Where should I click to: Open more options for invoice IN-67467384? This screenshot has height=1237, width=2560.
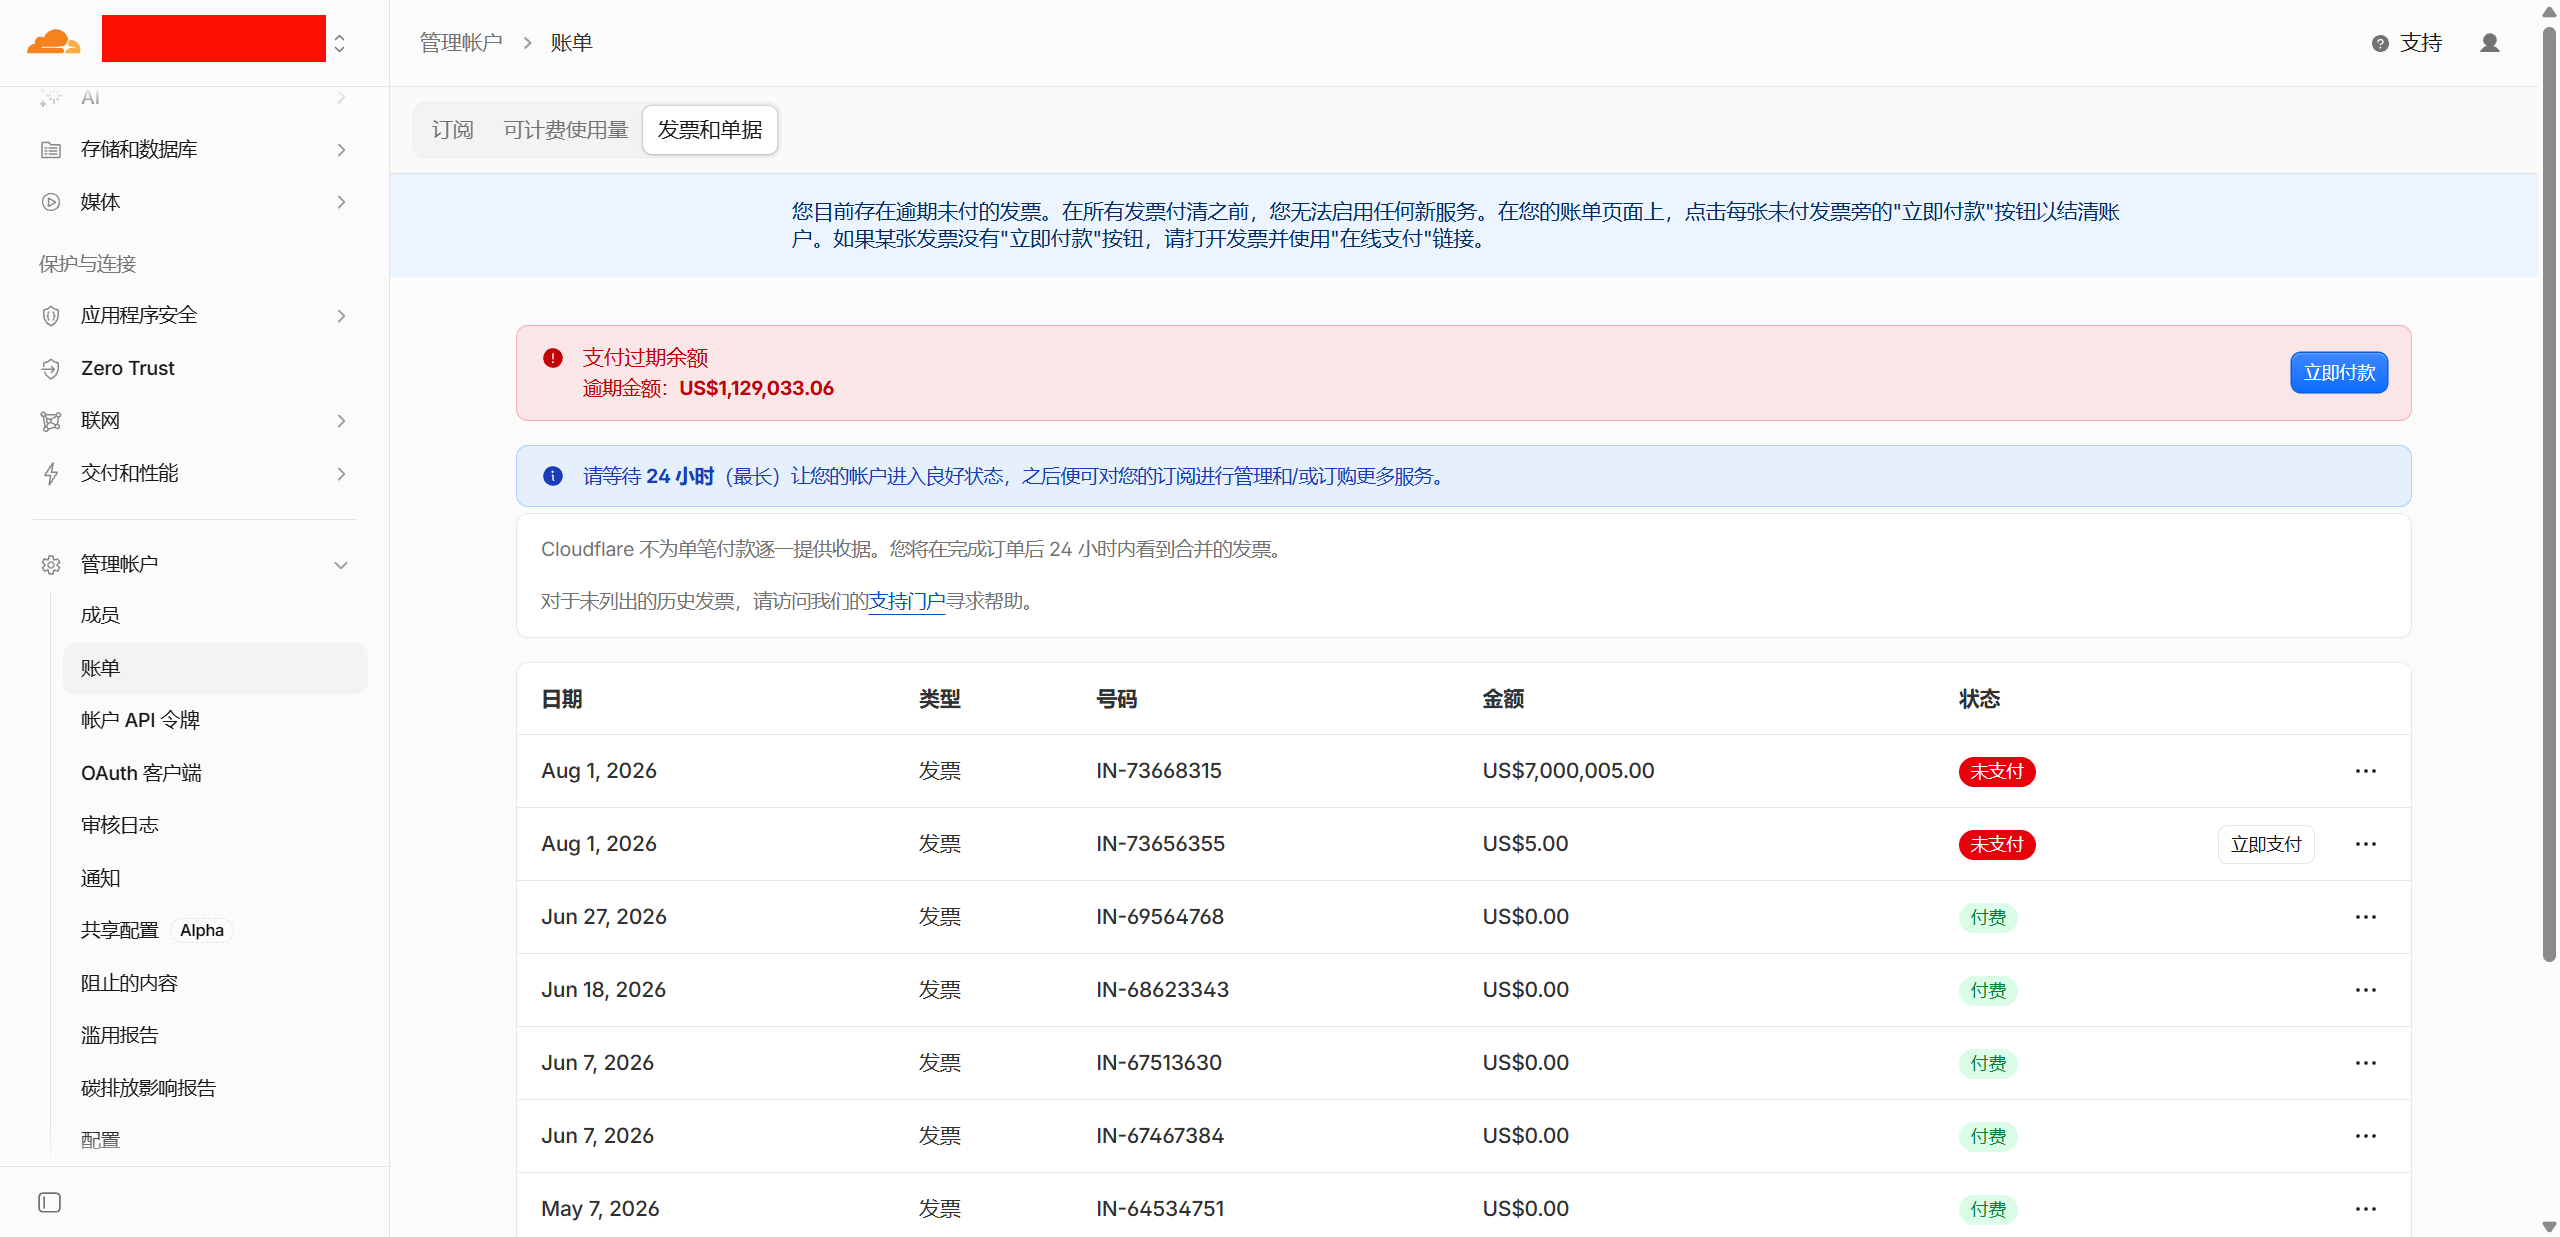coord(2365,1136)
